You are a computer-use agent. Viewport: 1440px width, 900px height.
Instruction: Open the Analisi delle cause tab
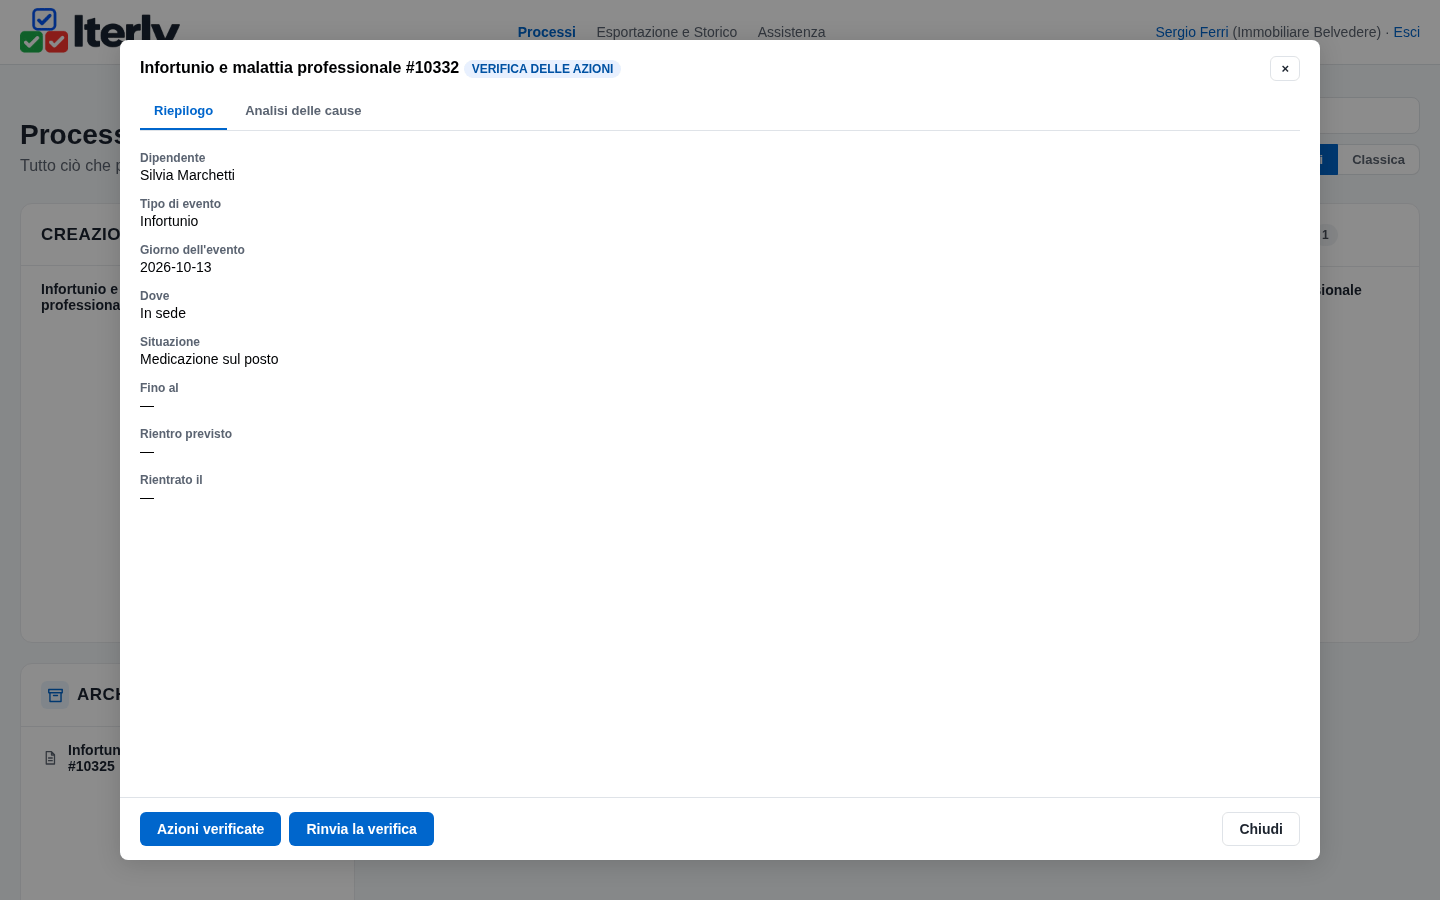303,111
